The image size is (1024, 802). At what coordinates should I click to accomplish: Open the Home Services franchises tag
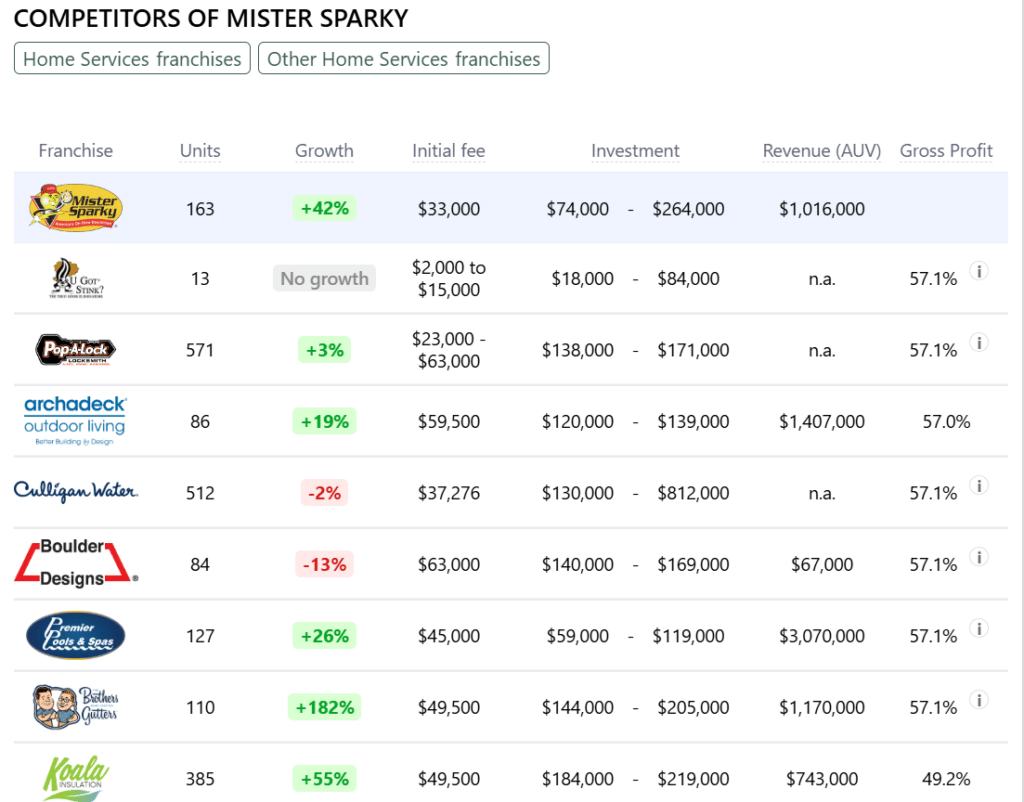(x=132, y=59)
